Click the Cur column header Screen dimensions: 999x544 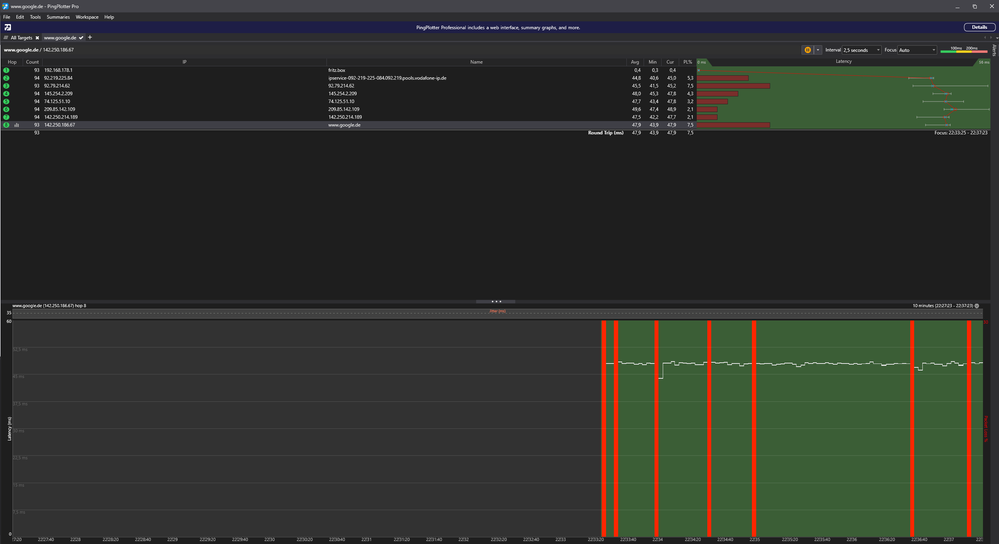coord(670,62)
